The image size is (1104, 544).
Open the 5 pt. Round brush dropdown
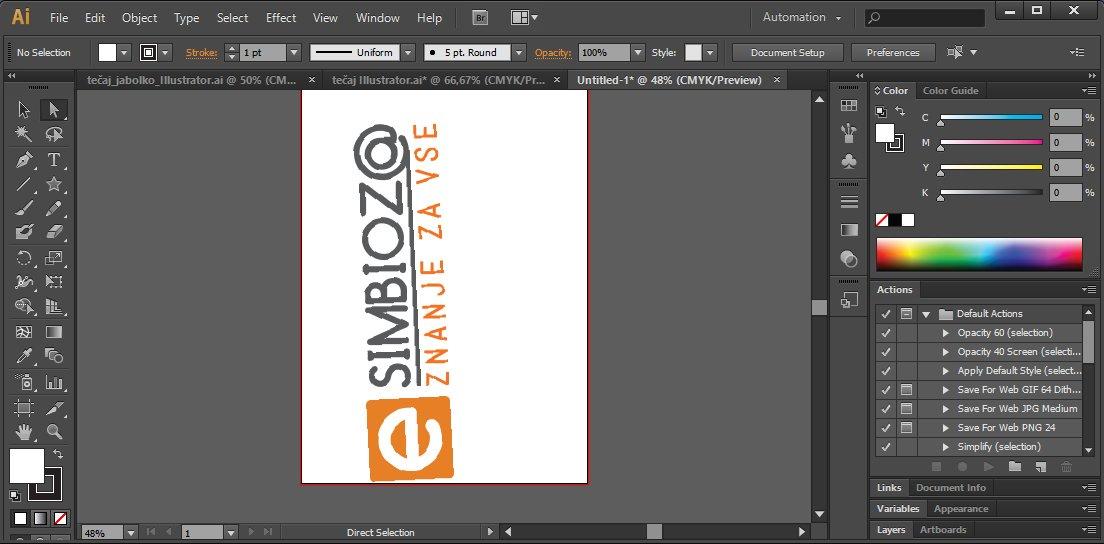(x=519, y=53)
